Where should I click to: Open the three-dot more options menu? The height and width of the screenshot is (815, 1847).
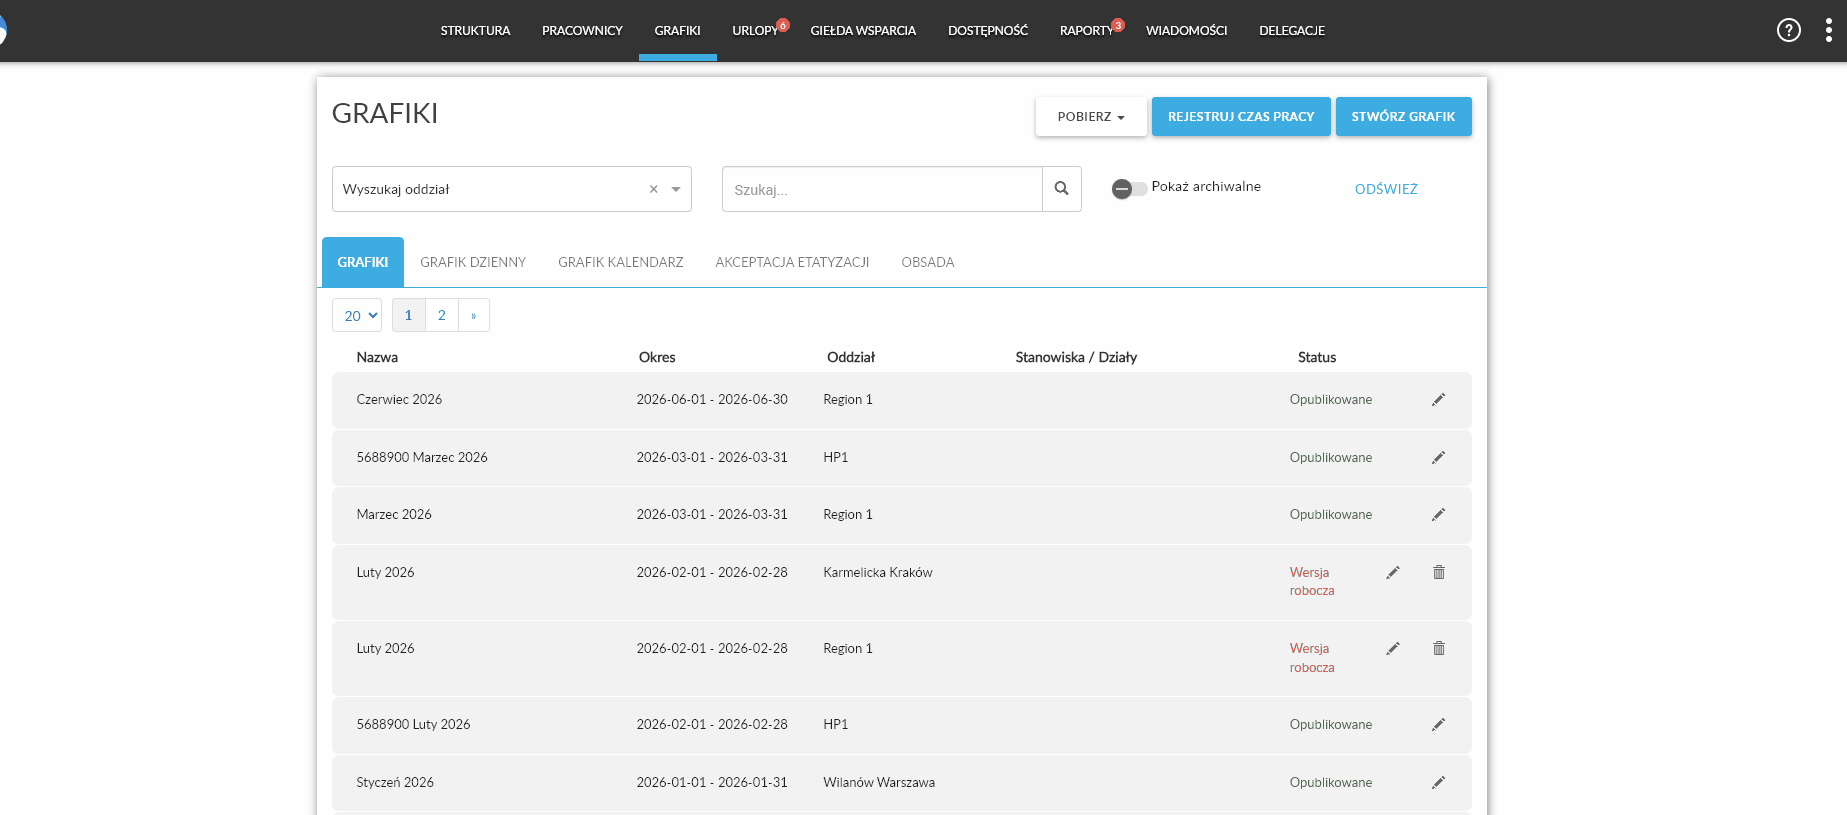[x=1828, y=30]
